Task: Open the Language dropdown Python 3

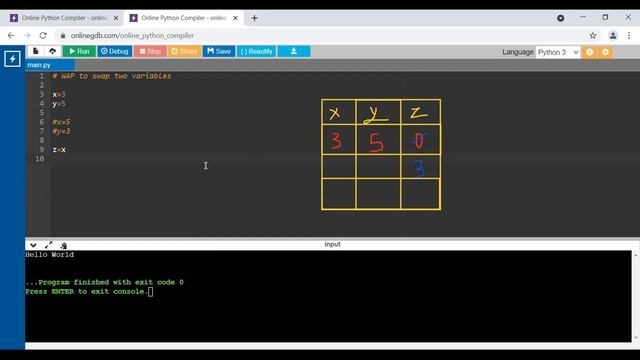Action: [x=558, y=52]
